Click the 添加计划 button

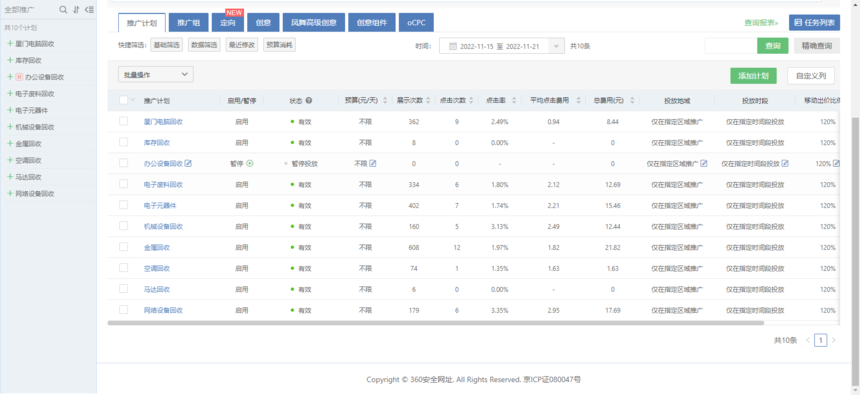(x=753, y=76)
